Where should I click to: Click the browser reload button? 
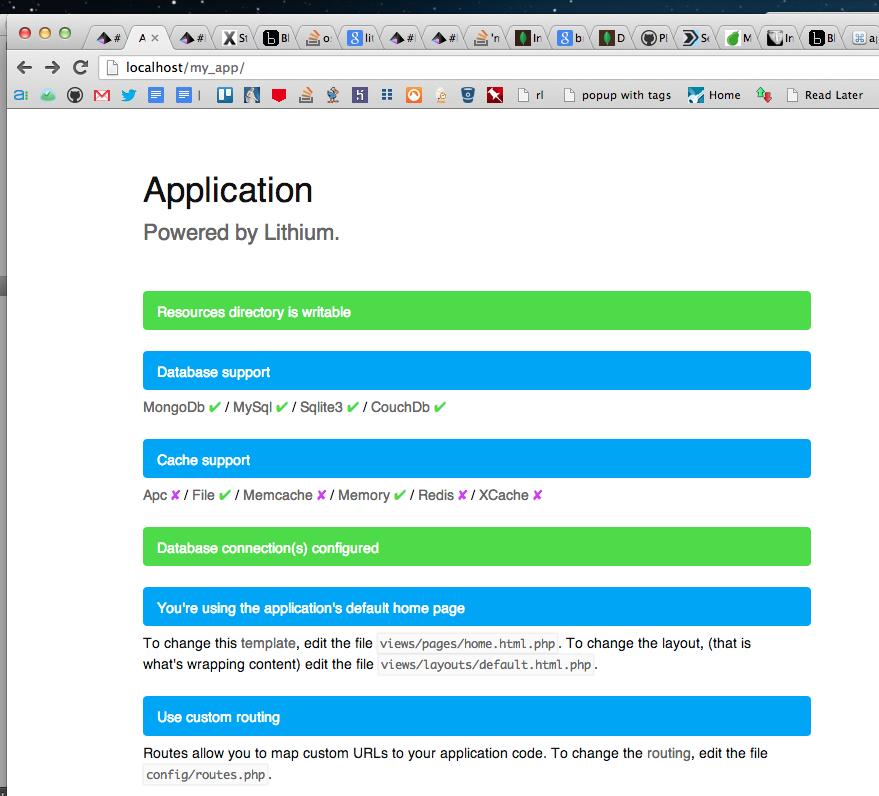coord(80,67)
